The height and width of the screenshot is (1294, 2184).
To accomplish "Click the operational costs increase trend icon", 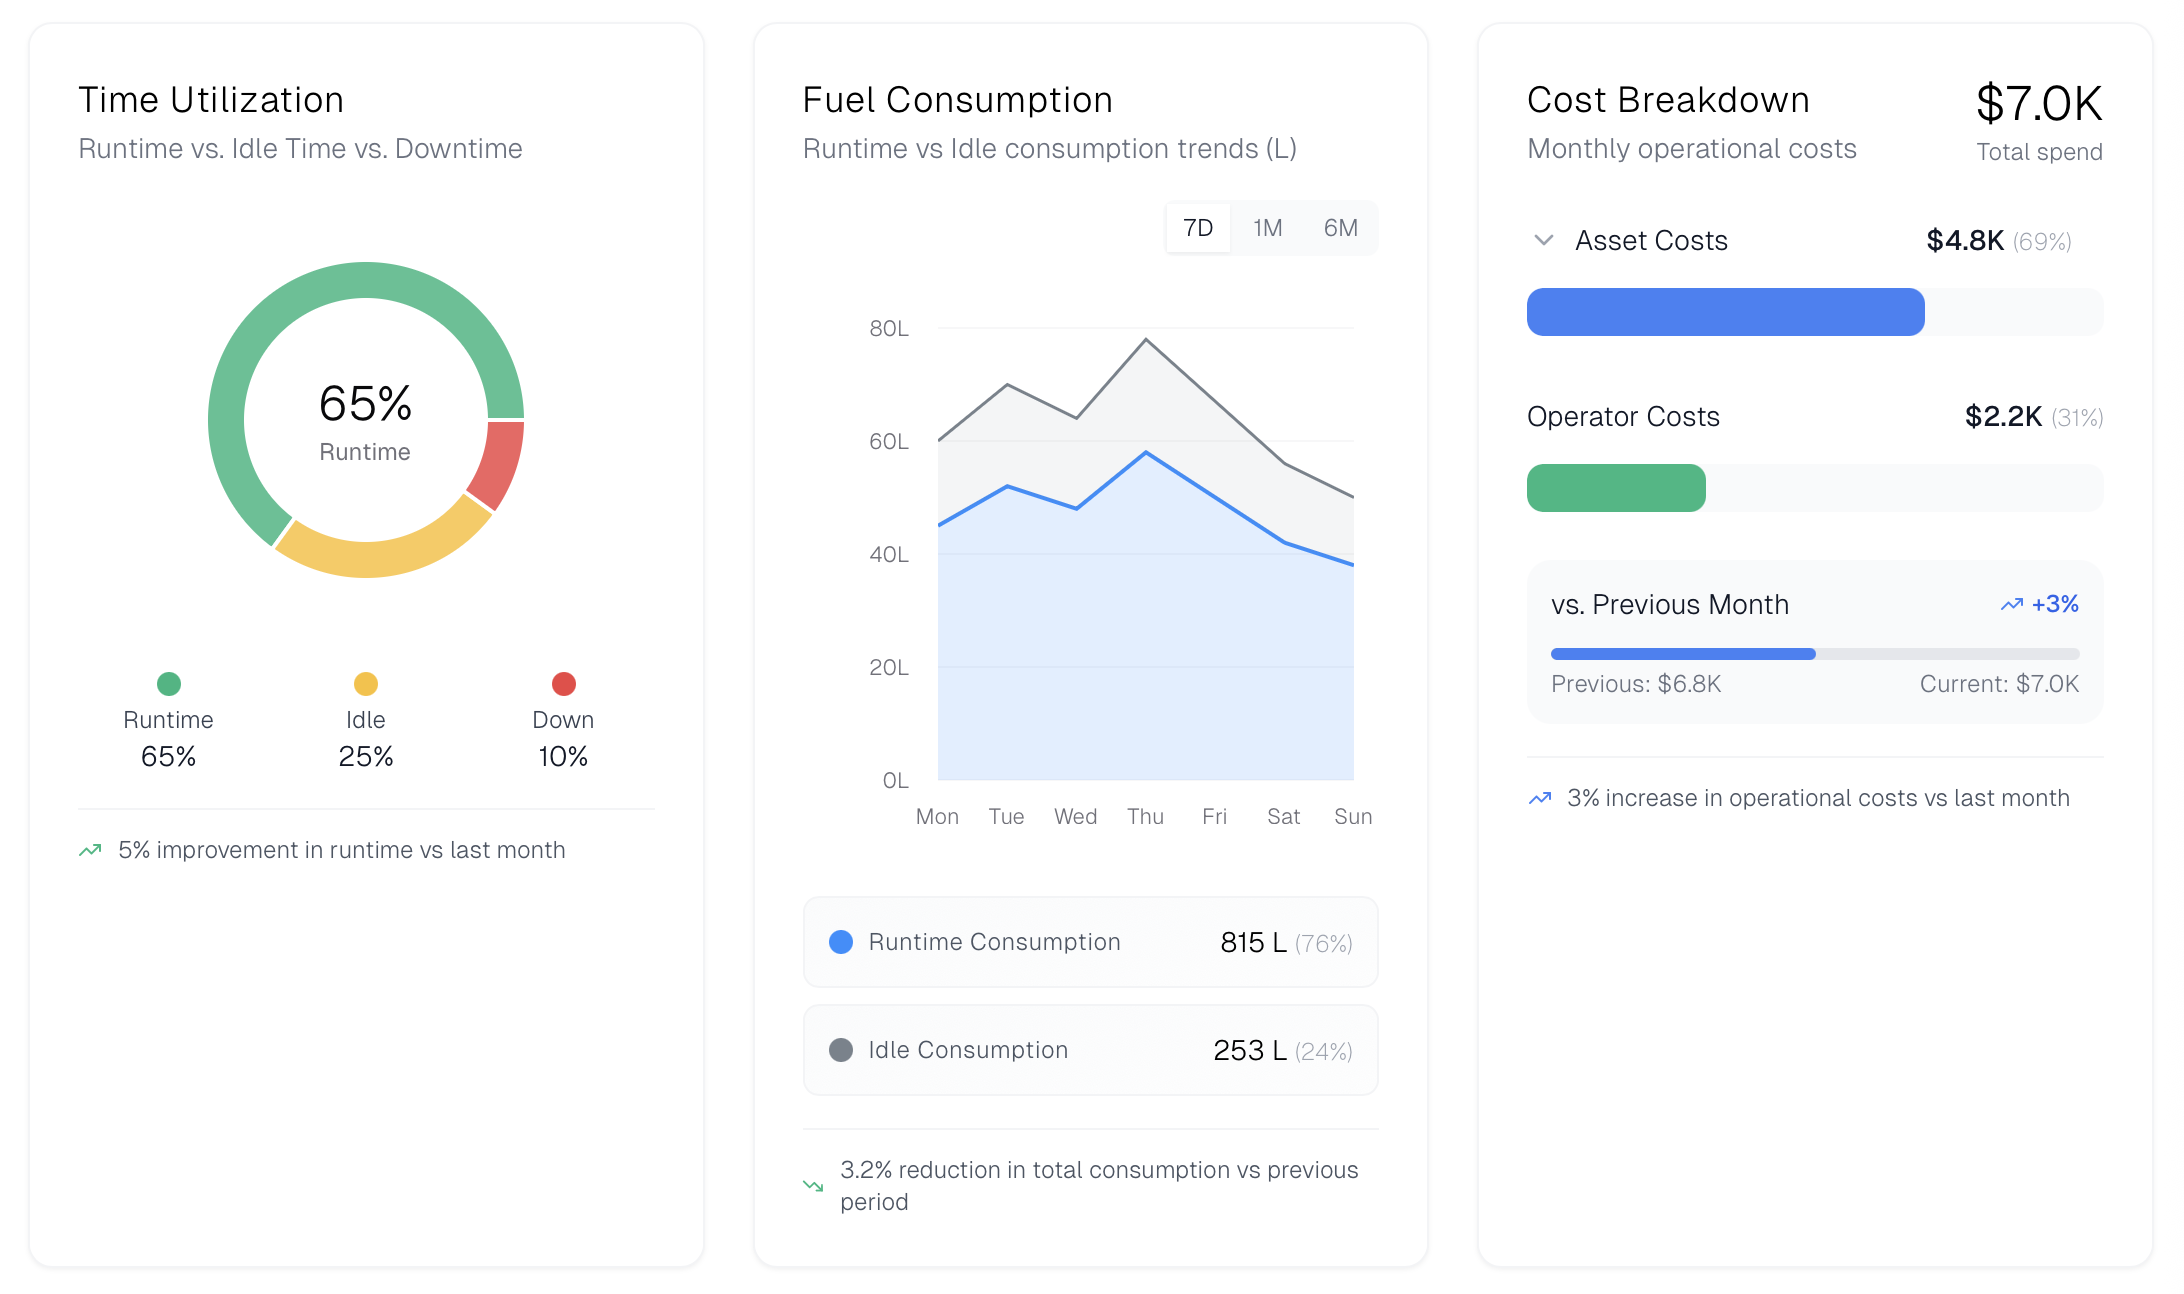I will [x=1540, y=798].
